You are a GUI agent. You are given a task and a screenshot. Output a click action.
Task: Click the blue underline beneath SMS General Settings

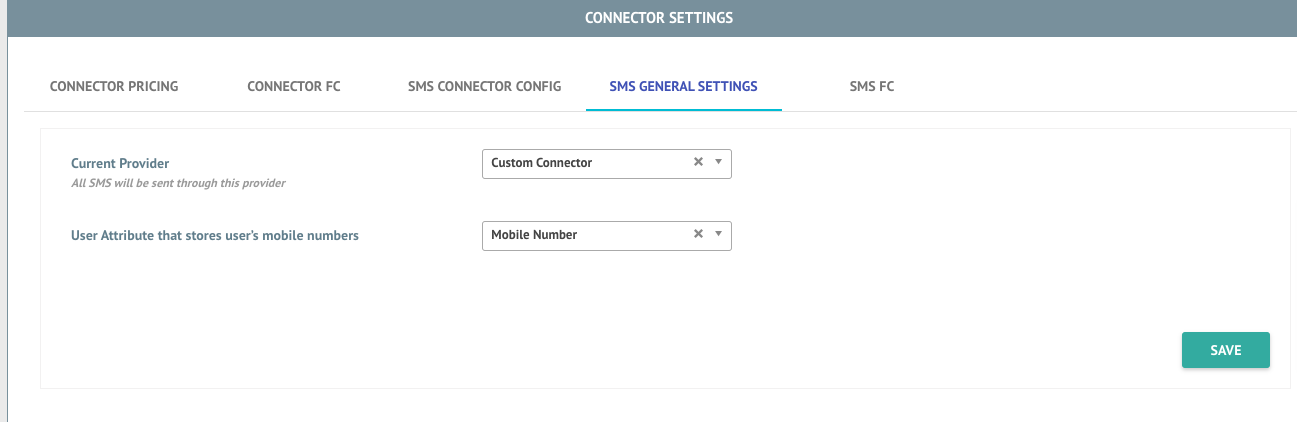click(684, 109)
